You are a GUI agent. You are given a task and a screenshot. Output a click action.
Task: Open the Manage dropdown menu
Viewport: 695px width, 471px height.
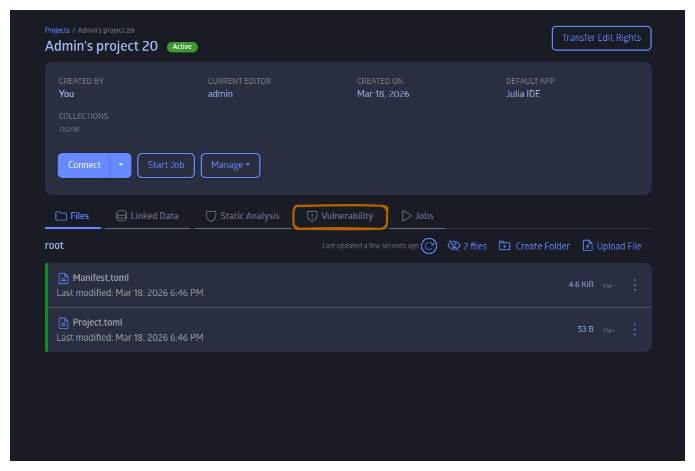[230, 165]
